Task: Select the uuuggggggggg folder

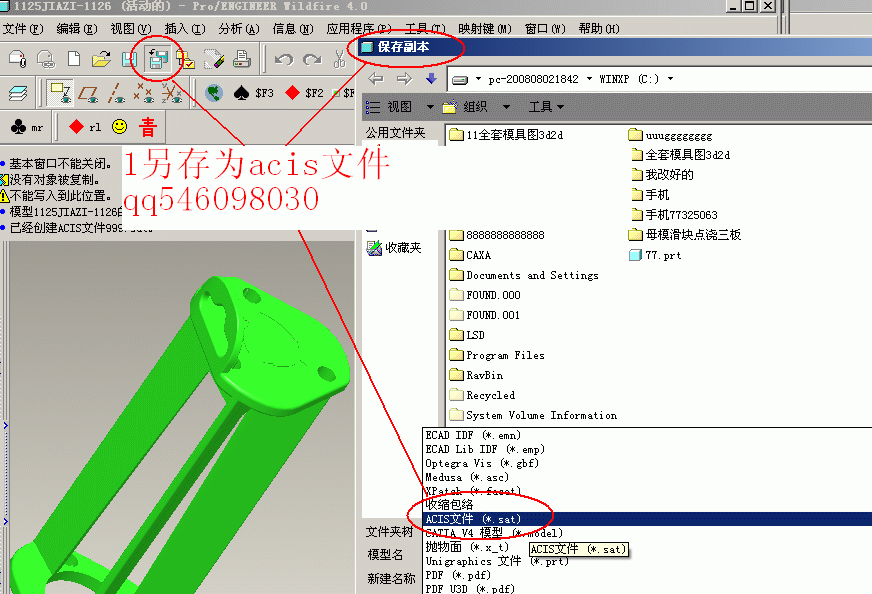Action: 670,135
